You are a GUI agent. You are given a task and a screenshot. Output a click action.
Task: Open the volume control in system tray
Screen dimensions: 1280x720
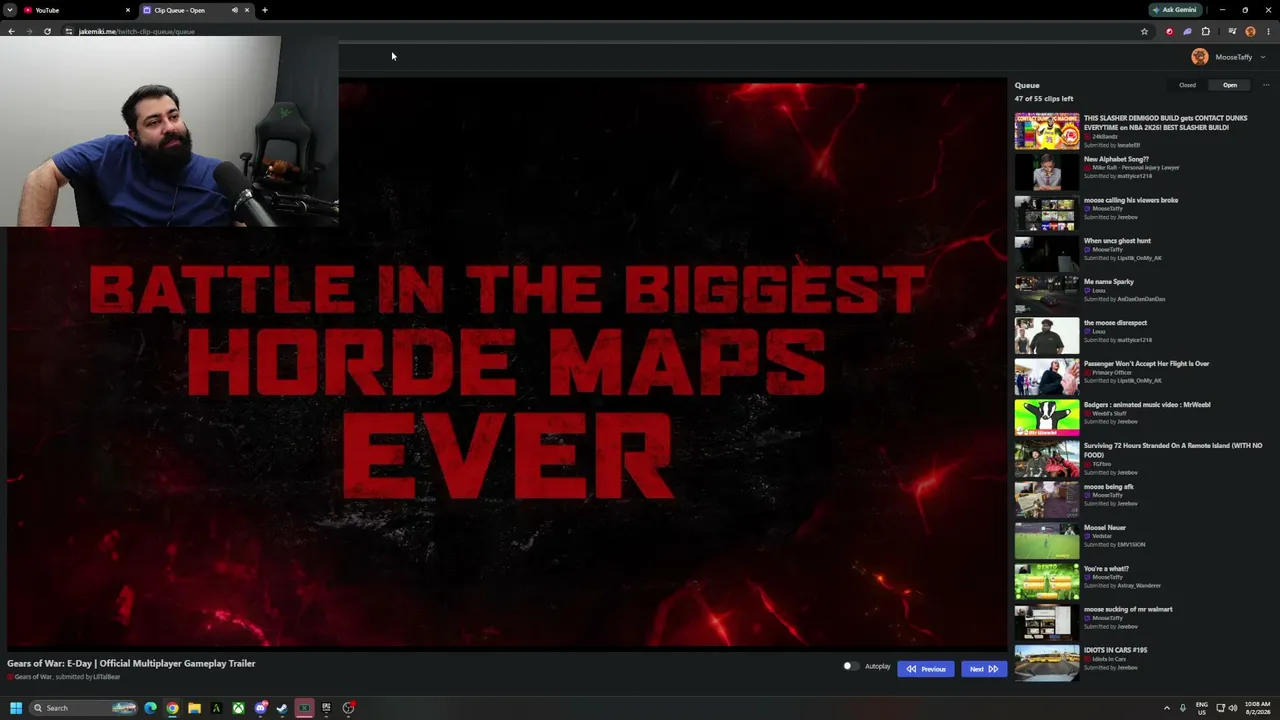point(1233,708)
